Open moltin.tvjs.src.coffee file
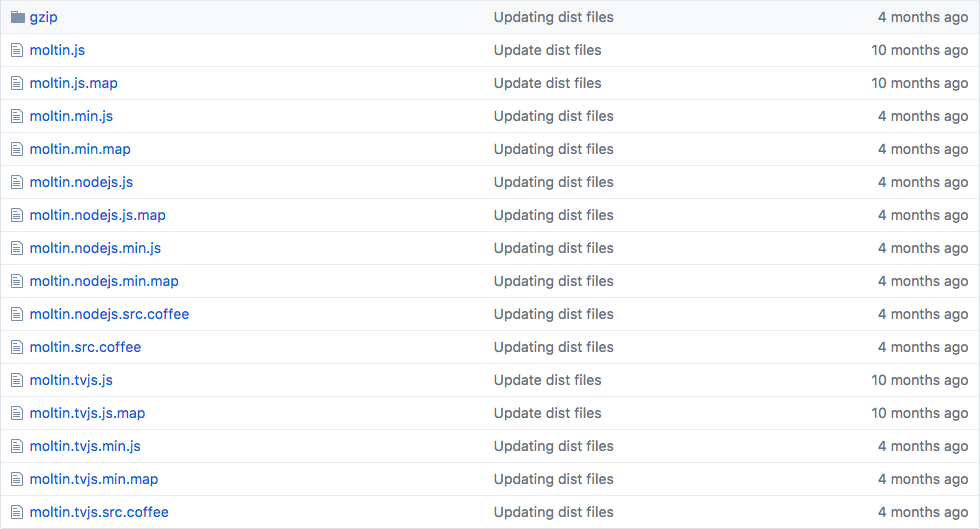Screen dimensions: 980x529 click(x=99, y=512)
